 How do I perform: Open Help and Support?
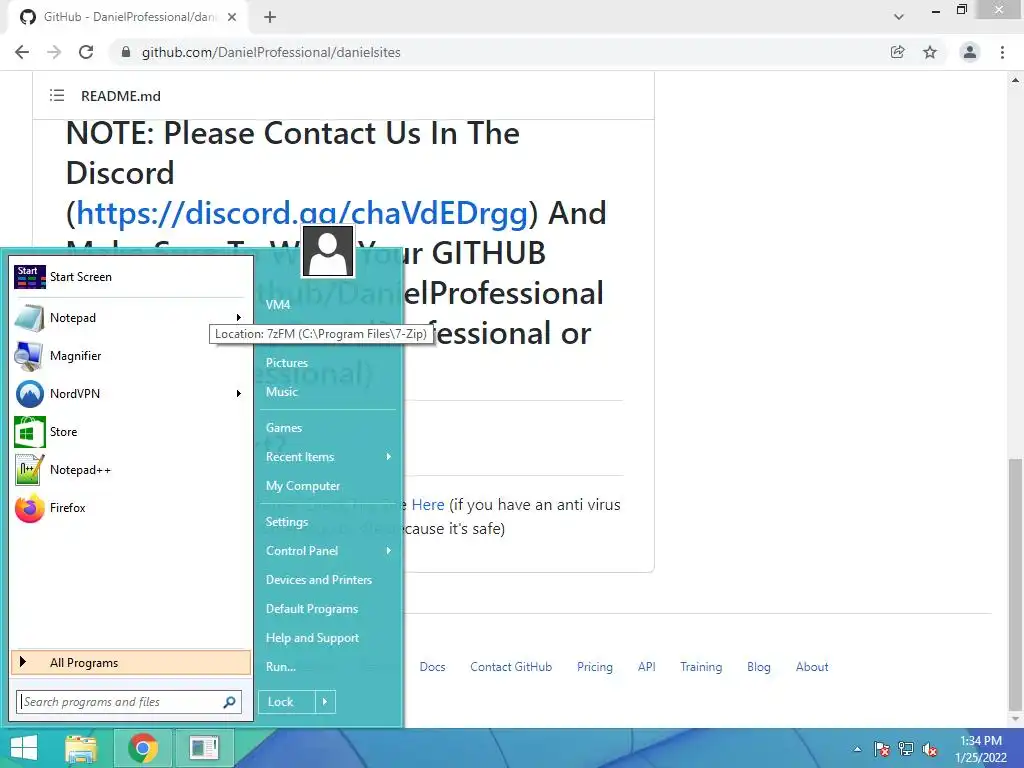tap(312, 638)
